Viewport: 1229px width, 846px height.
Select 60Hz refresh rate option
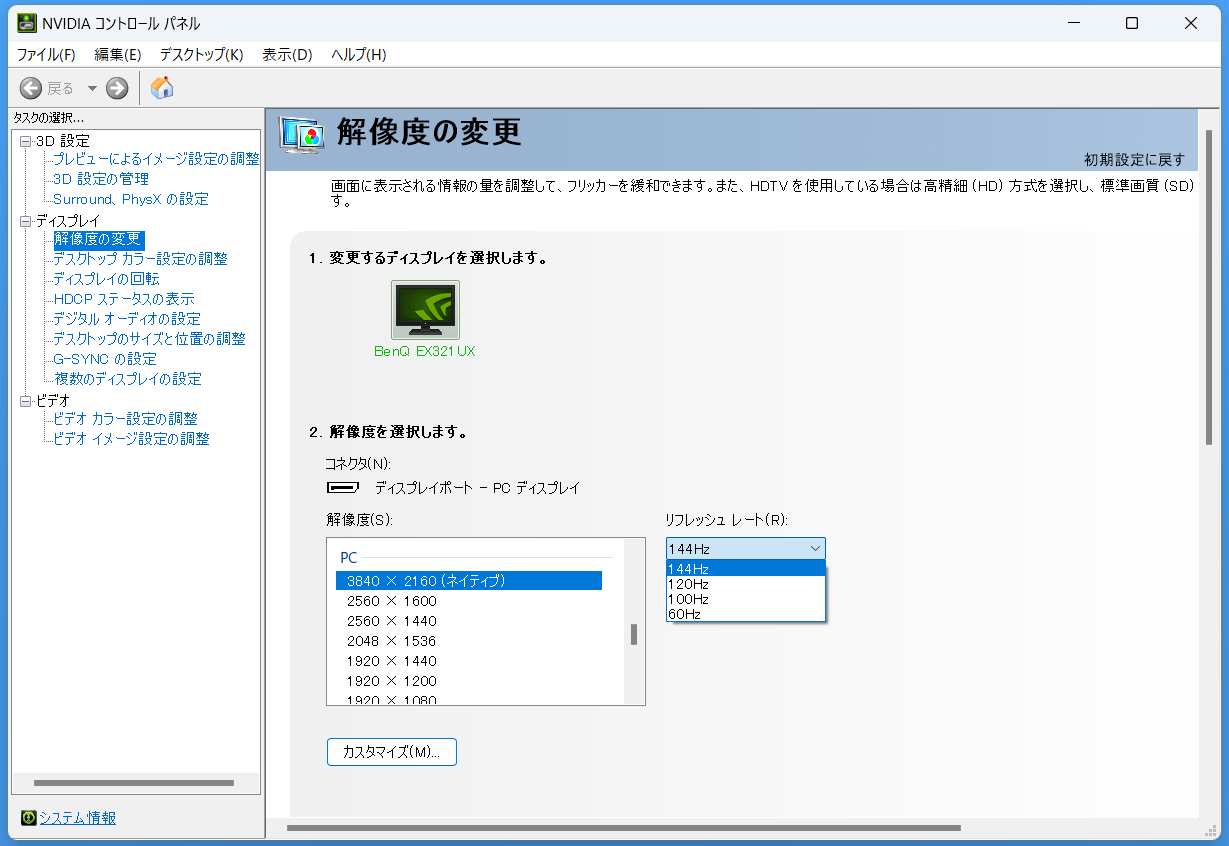685,614
